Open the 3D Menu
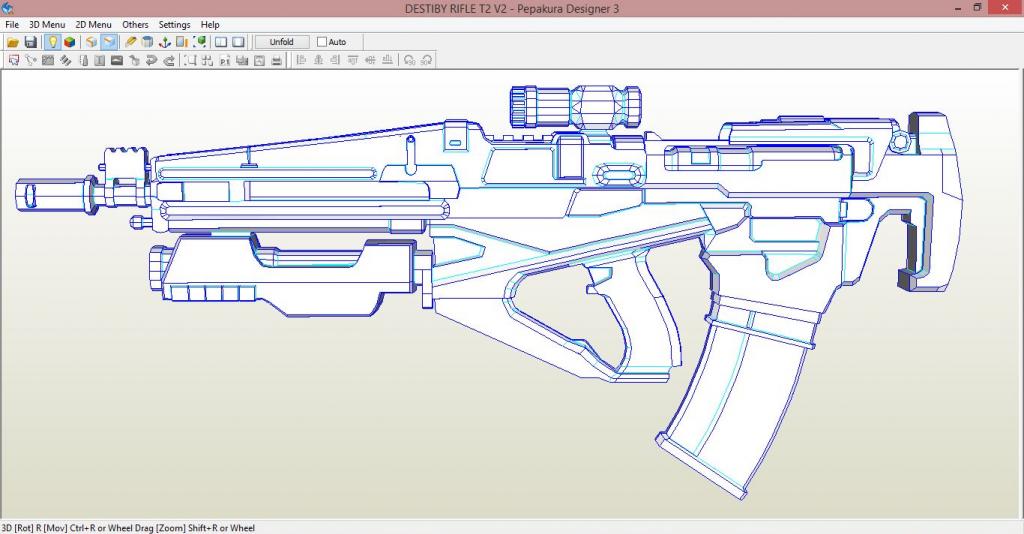The image size is (1024, 534). 47,24
